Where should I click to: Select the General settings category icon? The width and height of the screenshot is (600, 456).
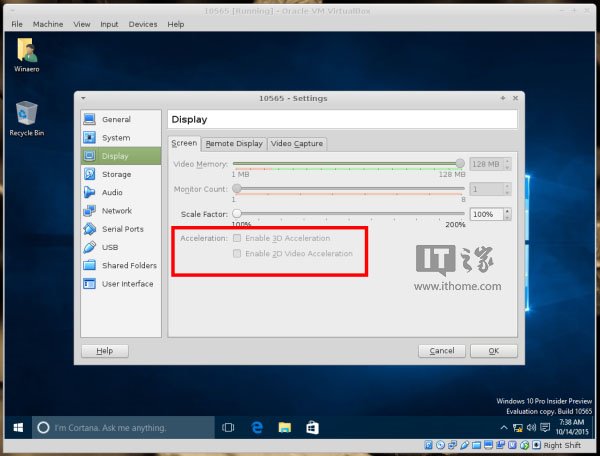(90, 119)
